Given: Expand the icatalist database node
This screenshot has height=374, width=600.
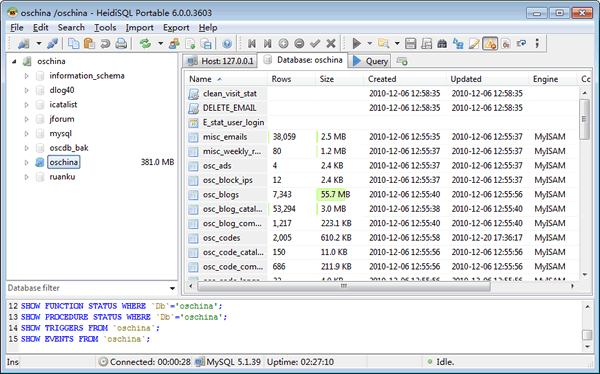Looking at the screenshot, I should [26, 105].
